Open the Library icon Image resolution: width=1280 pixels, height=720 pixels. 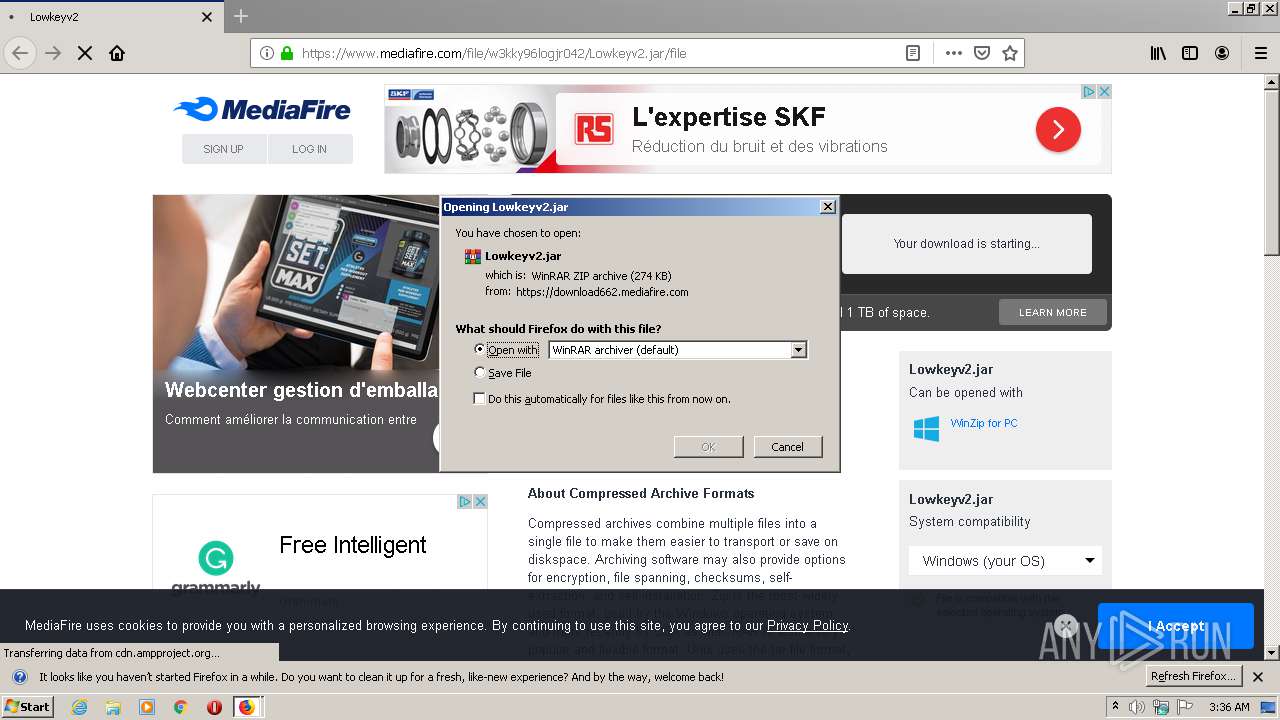1158,53
